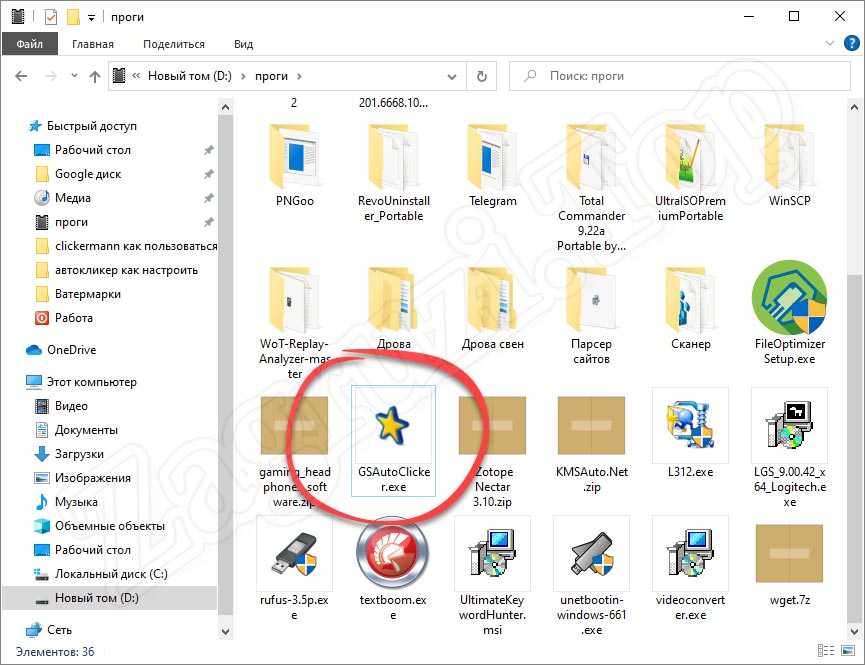Open the recent locations dropdown arrow
The image size is (865, 665).
[x=73, y=76]
